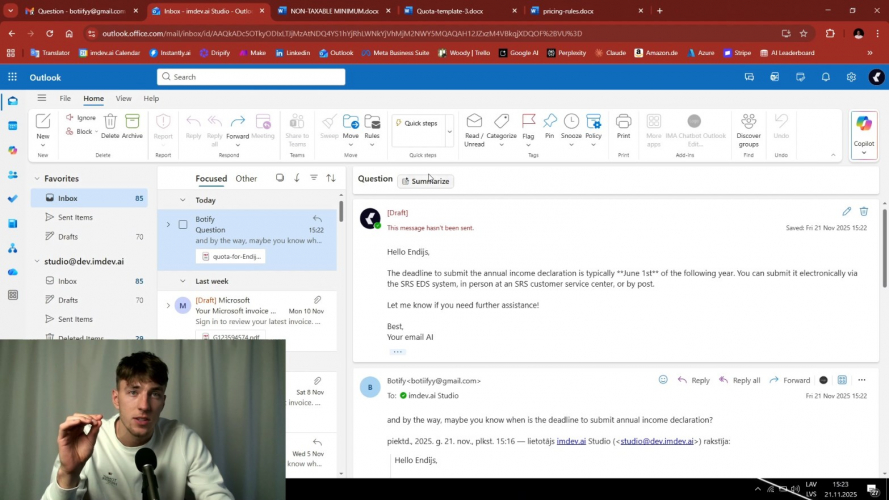This screenshot has width=889, height=500.
Task: Expand the Microsoft draft conversation
Action: [168, 306]
